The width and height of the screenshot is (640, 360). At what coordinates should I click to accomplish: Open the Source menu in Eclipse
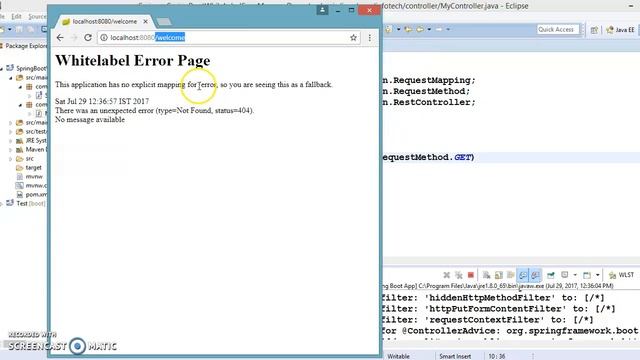tap(37, 16)
